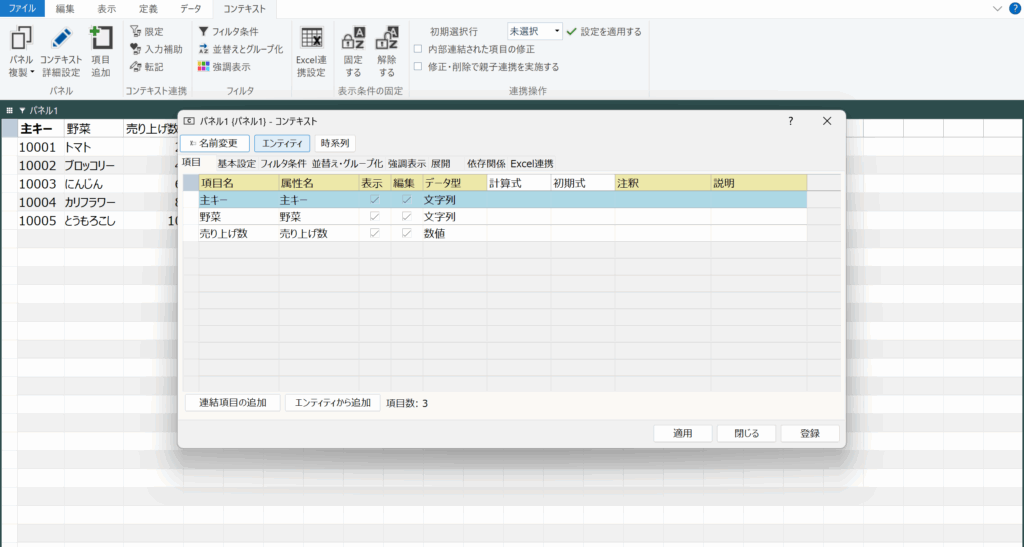Image resolution: width=1024 pixels, height=547 pixels.
Task: Select the コンテキスト ribbon tab
Action: click(x=244, y=9)
